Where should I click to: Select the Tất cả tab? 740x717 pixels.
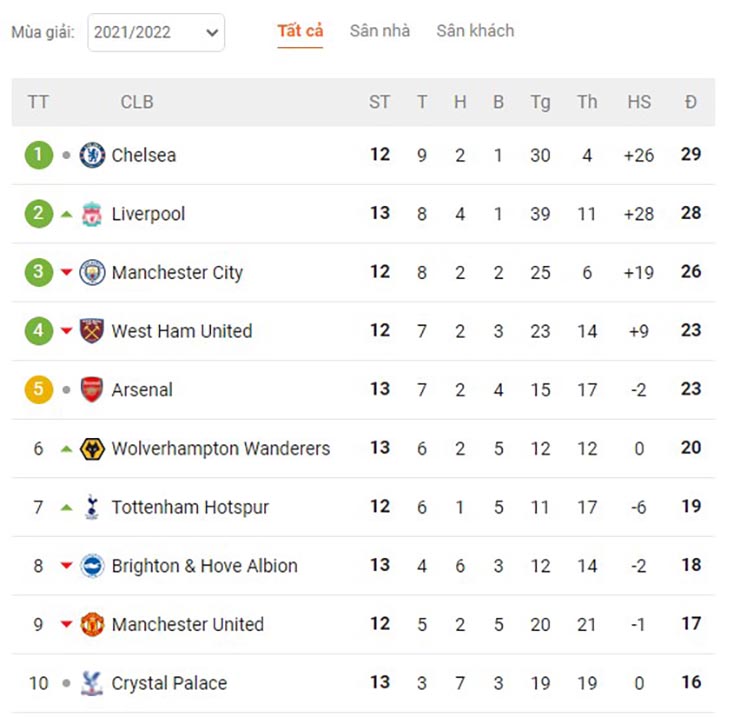click(x=300, y=31)
